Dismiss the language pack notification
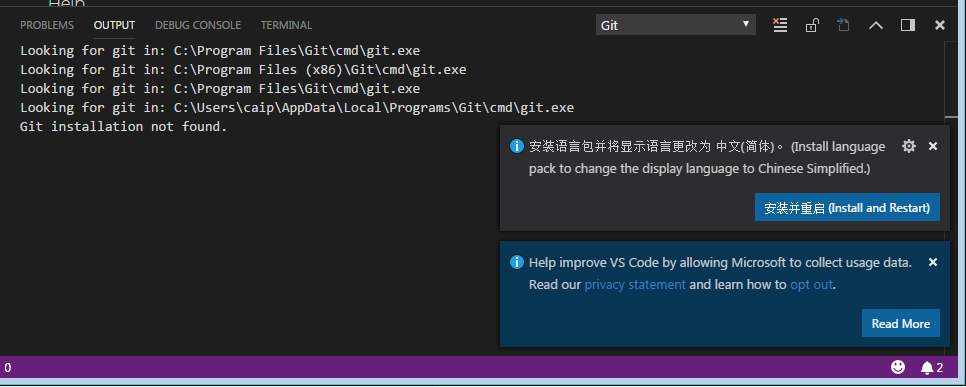This screenshot has height=387, width=966. [x=933, y=146]
